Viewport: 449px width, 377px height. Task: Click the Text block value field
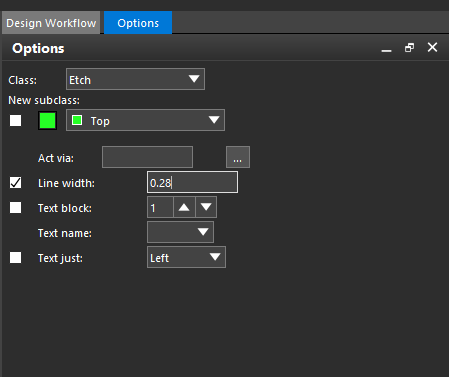point(160,207)
